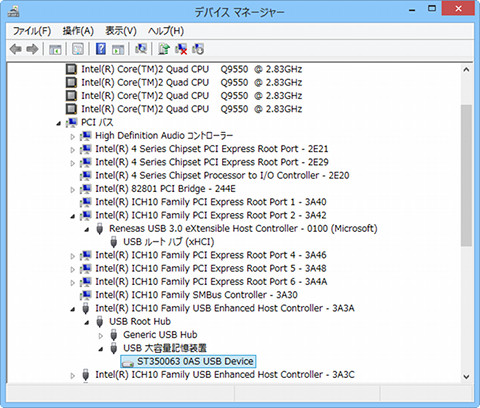Collapse the USB Root Hub node
Viewport: 480px width, 408px height.
coord(87,322)
